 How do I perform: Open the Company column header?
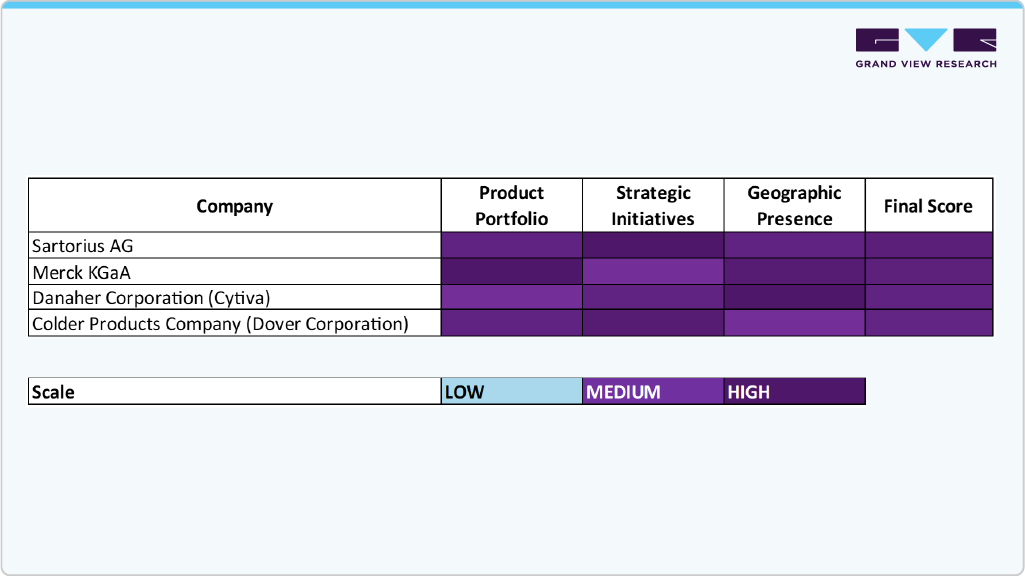coord(234,205)
